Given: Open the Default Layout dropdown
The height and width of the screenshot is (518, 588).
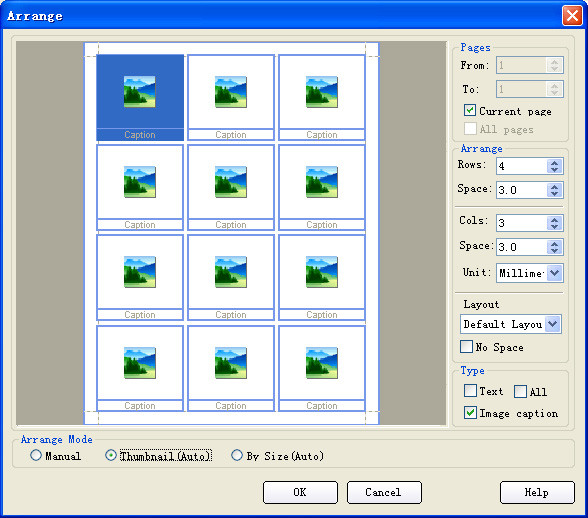Looking at the screenshot, I should (553, 324).
